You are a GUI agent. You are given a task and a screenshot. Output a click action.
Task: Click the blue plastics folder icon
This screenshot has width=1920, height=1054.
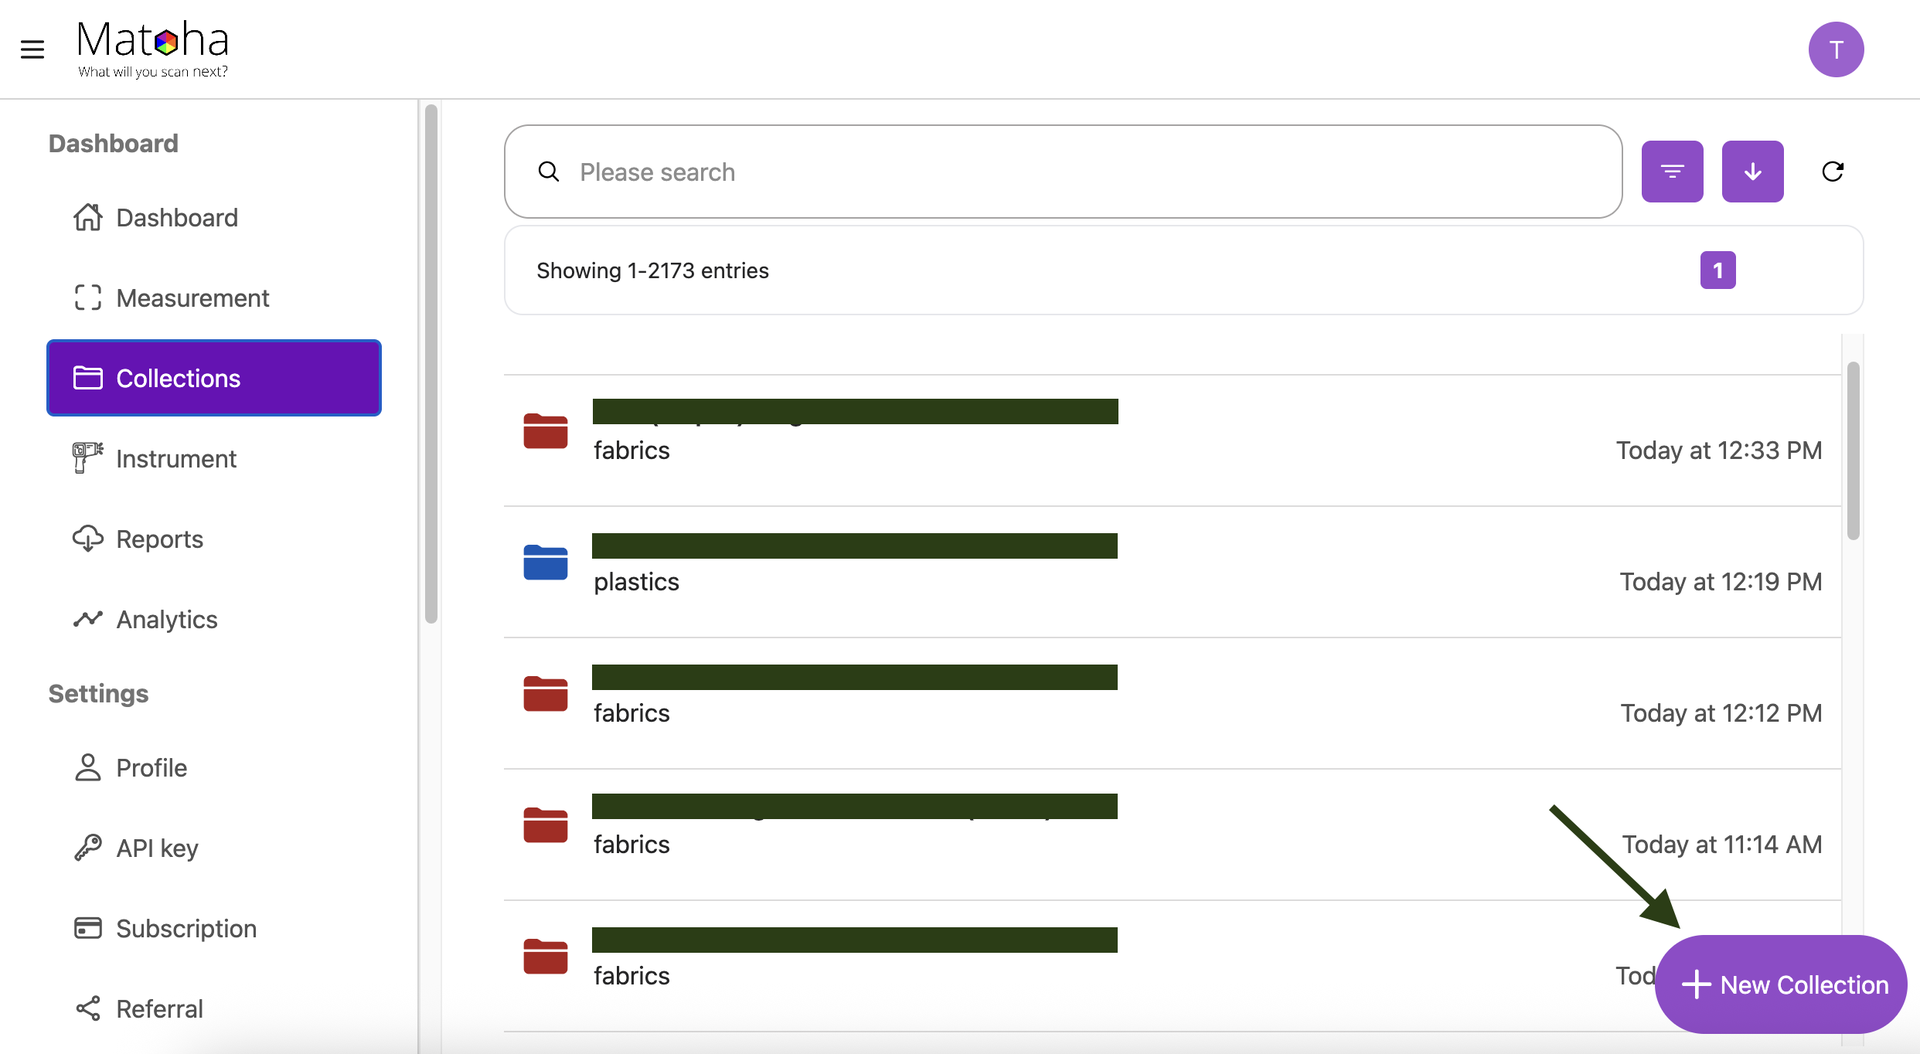coord(545,562)
